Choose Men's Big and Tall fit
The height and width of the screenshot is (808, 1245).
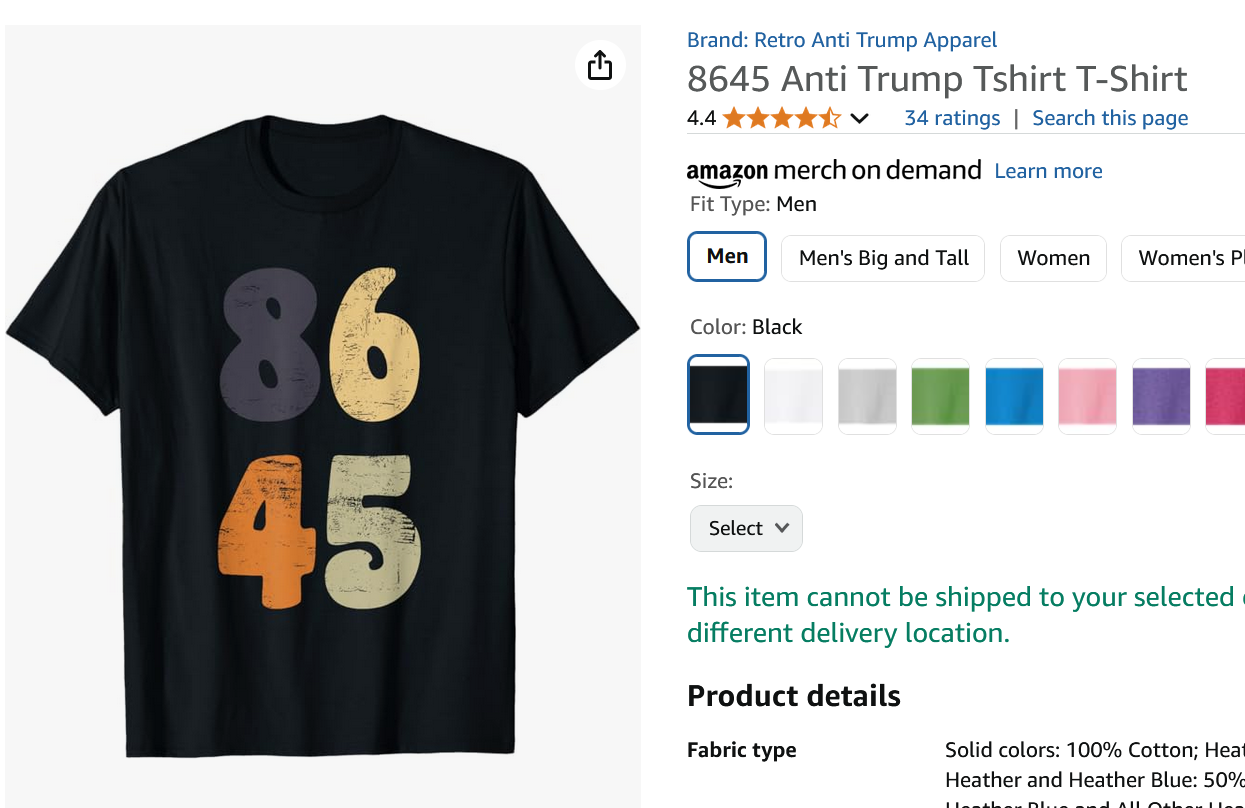click(x=883, y=258)
